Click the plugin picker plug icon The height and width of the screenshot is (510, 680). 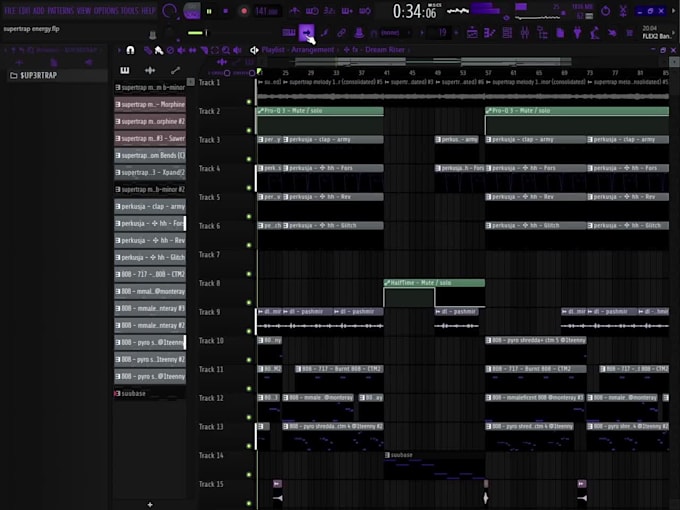pyautogui.click(x=577, y=33)
